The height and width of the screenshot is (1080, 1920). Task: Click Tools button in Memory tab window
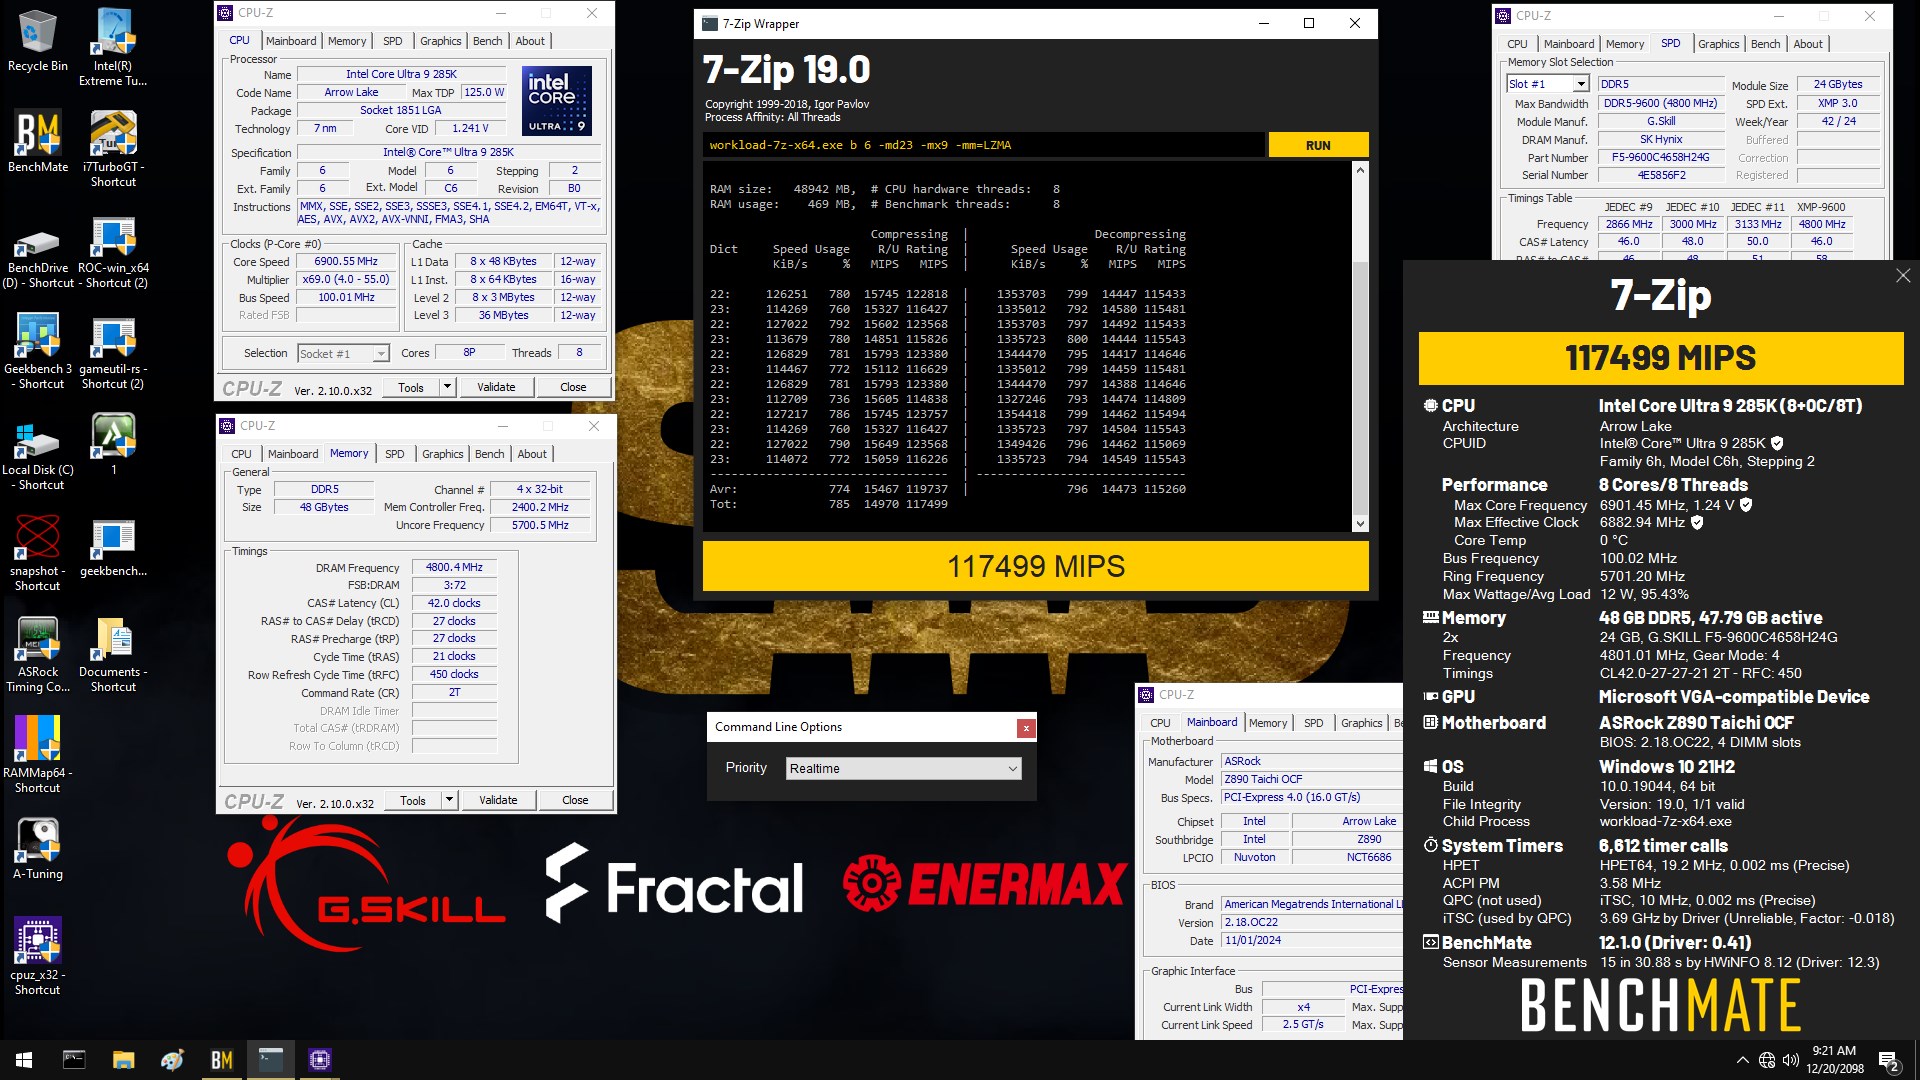tap(412, 800)
